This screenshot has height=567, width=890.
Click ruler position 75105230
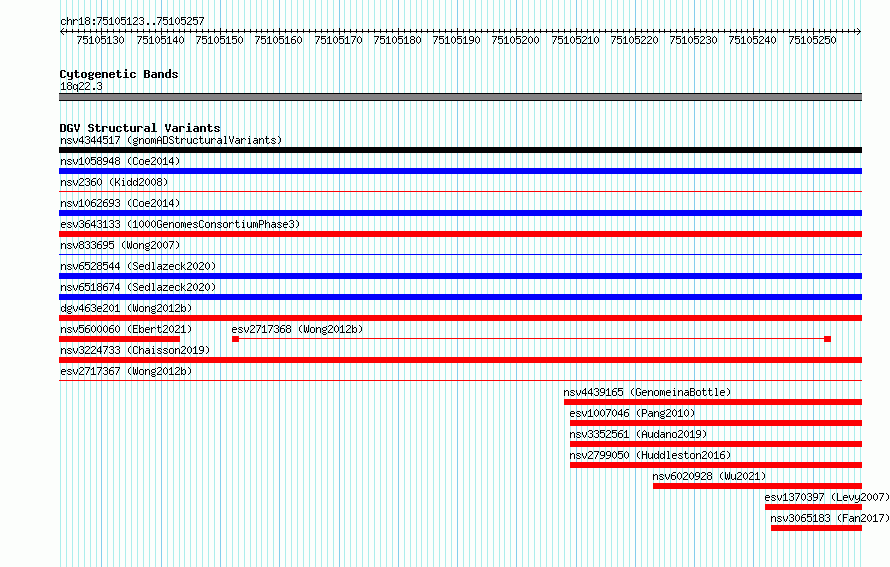point(694,40)
